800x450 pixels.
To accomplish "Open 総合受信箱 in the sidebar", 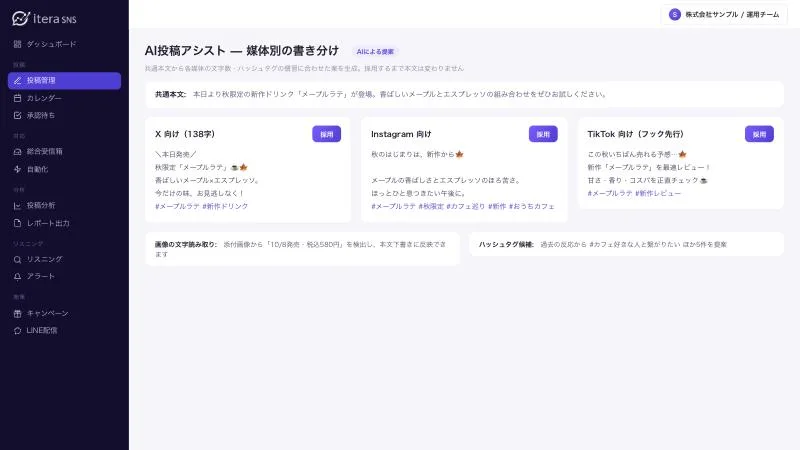I will click(x=64, y=152).
